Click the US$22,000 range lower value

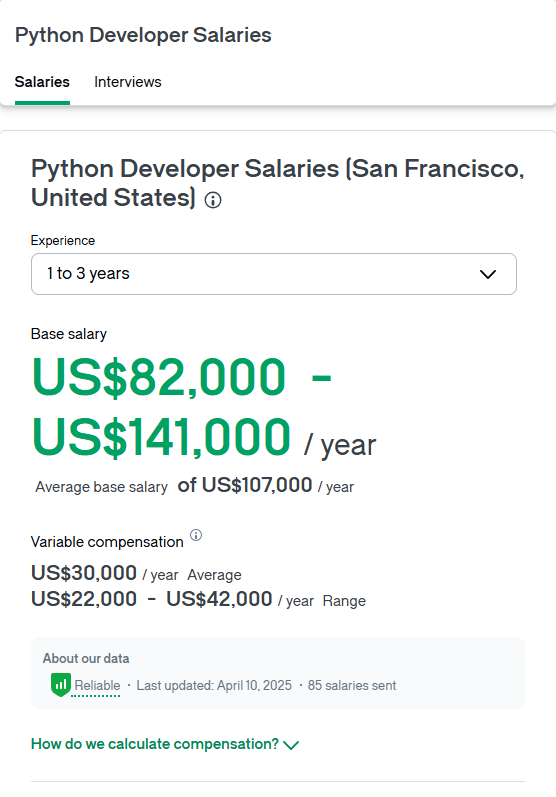[x=84, y=599]
